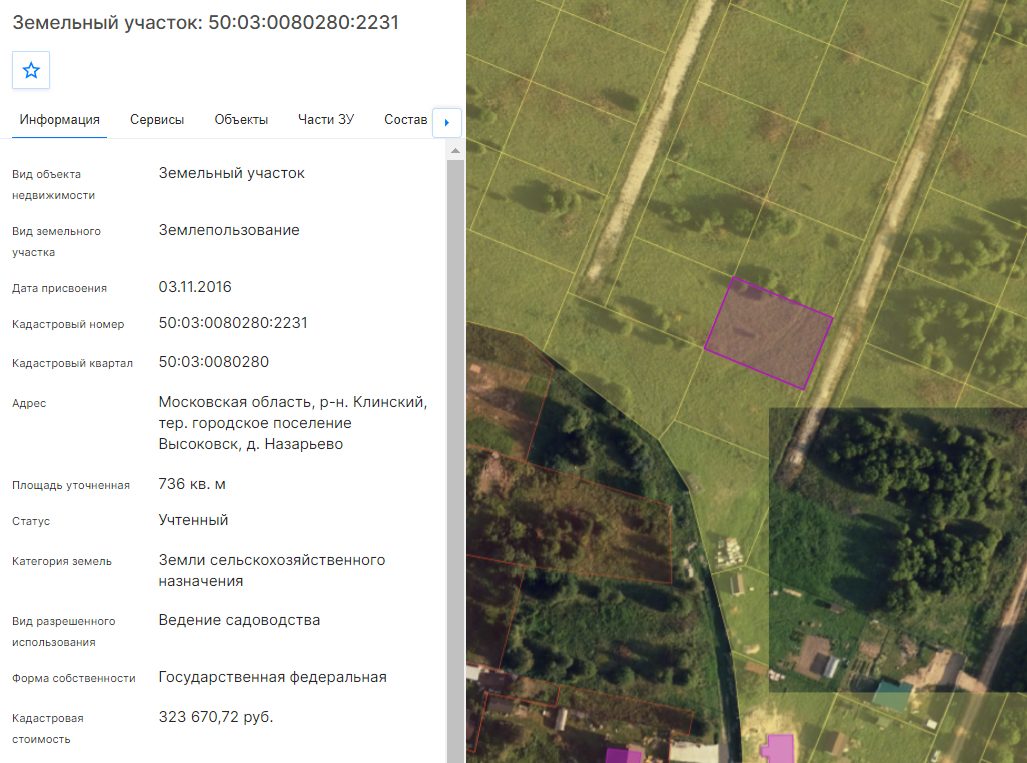Click cadastral quarter value 50:03:0080280
Image resolution: width=1027 pixels, height=763 pixels.
(x=214, y=362)
